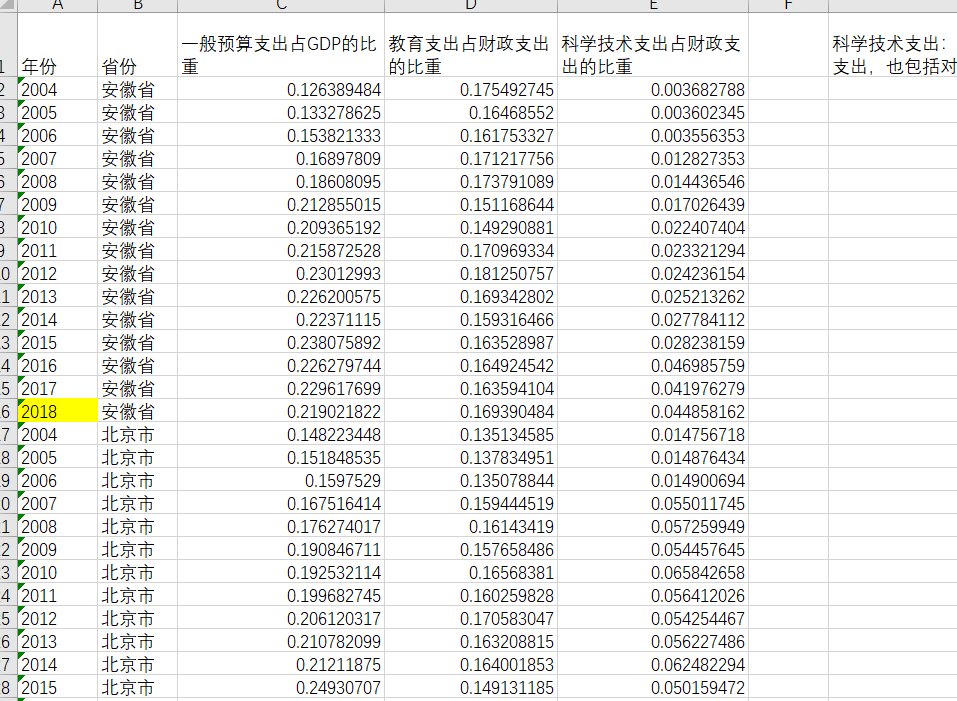This screenshot has width=957, height=701.
Task: Select cell with value 0.219021822
Action: tap(281, 411)
